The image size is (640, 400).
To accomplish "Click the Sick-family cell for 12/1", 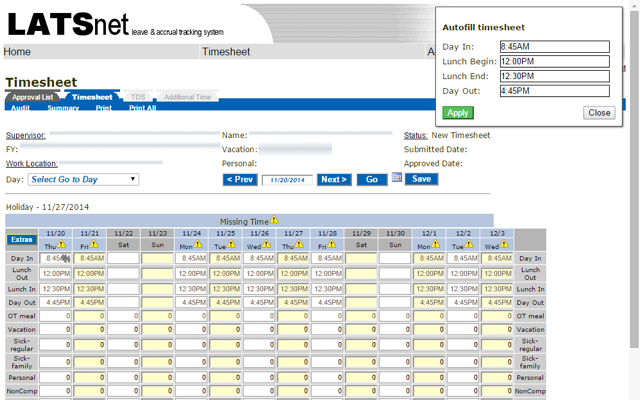I will (429, 362).
